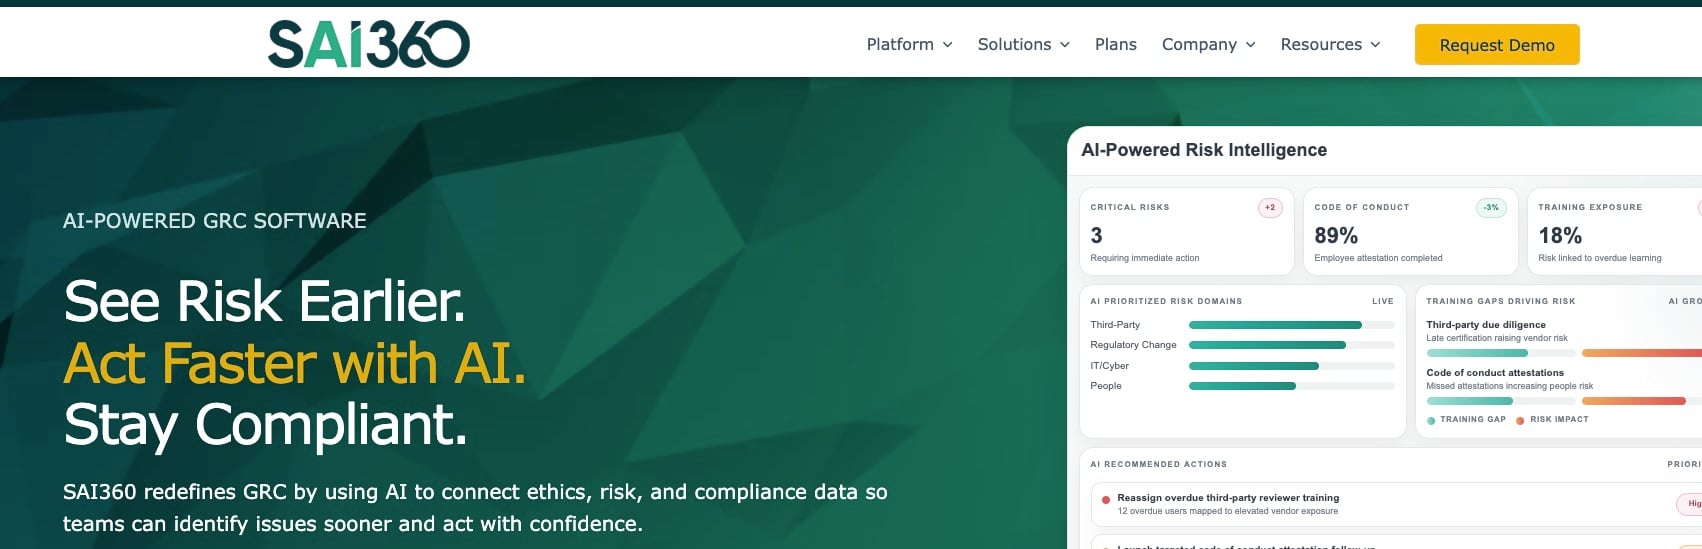This screenshot has height=549, width=1702.
Task: Expand the Company chevron arrow
Action: [x=1250, y=45]
